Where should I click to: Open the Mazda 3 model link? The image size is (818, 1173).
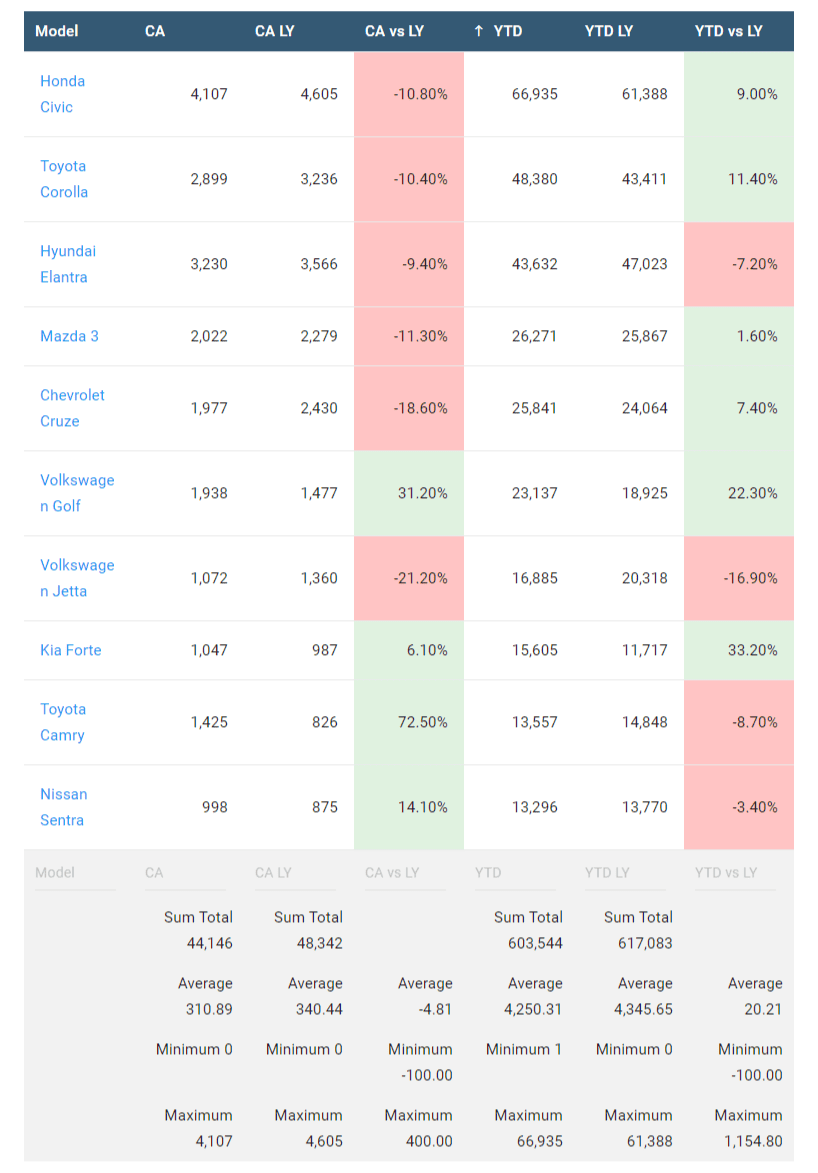click(69, 337)
